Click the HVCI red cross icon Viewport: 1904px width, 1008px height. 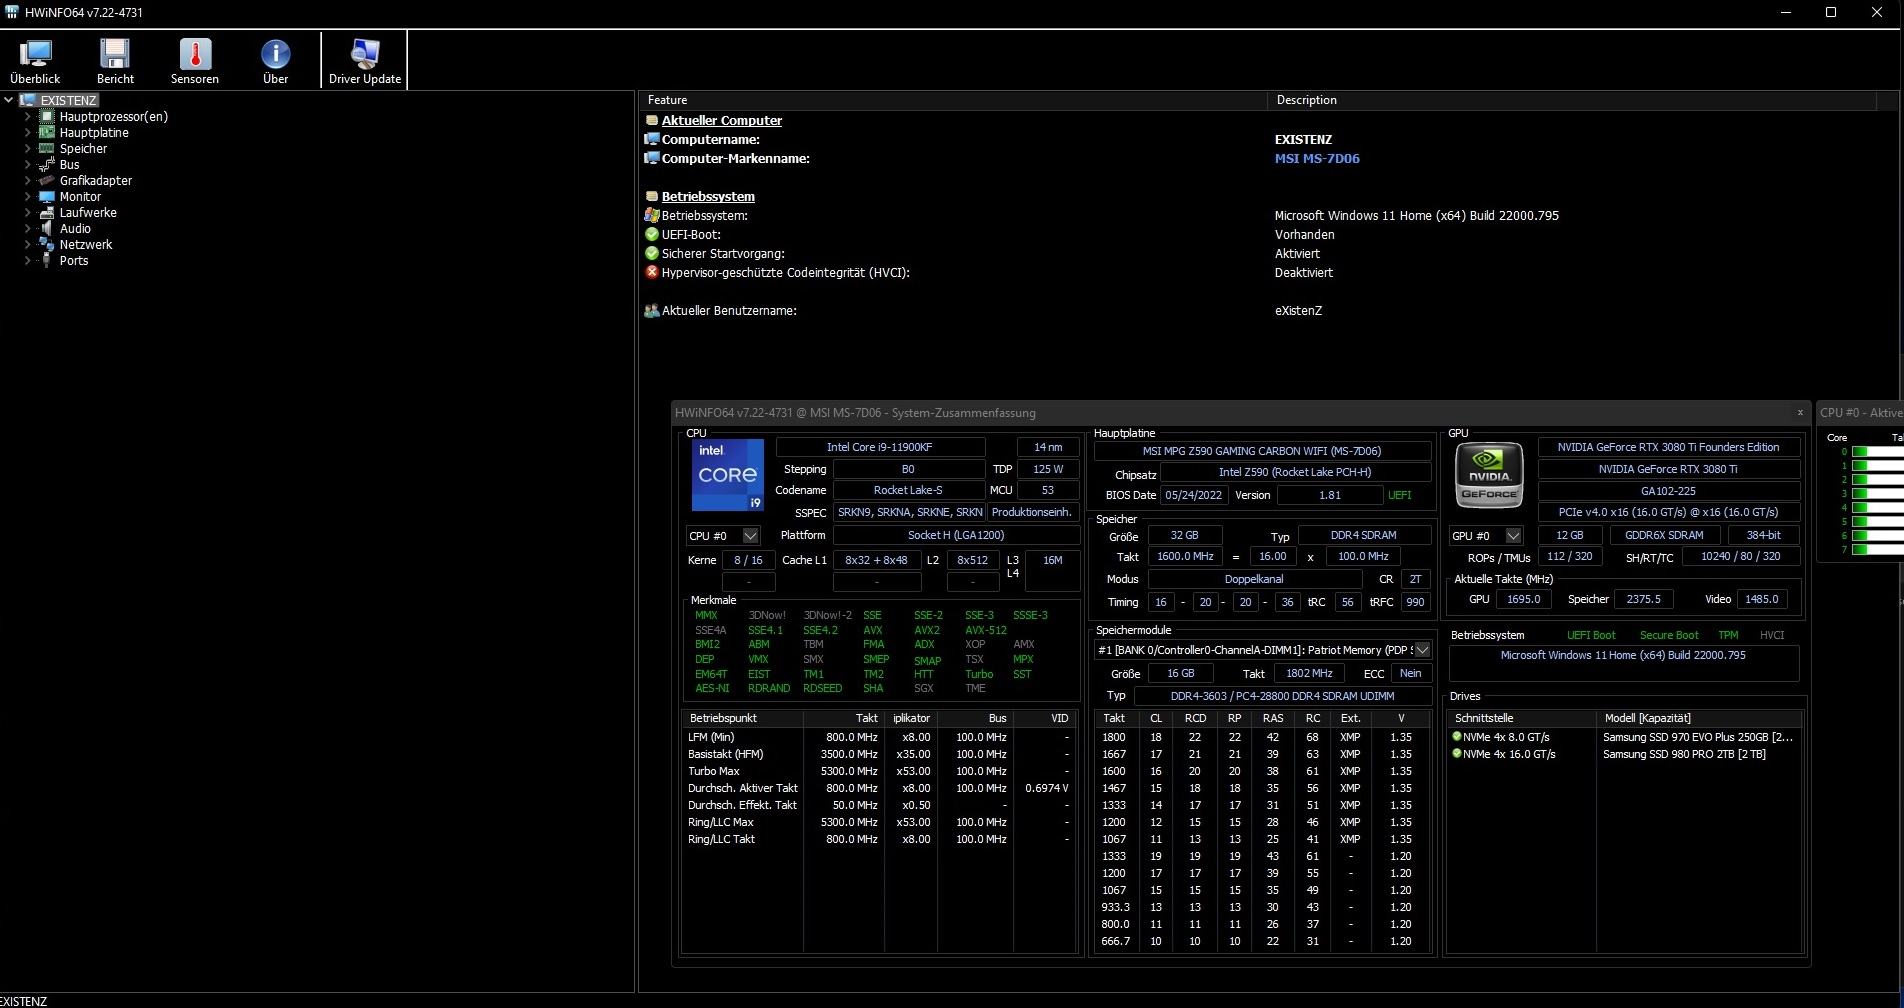[652, 272]
